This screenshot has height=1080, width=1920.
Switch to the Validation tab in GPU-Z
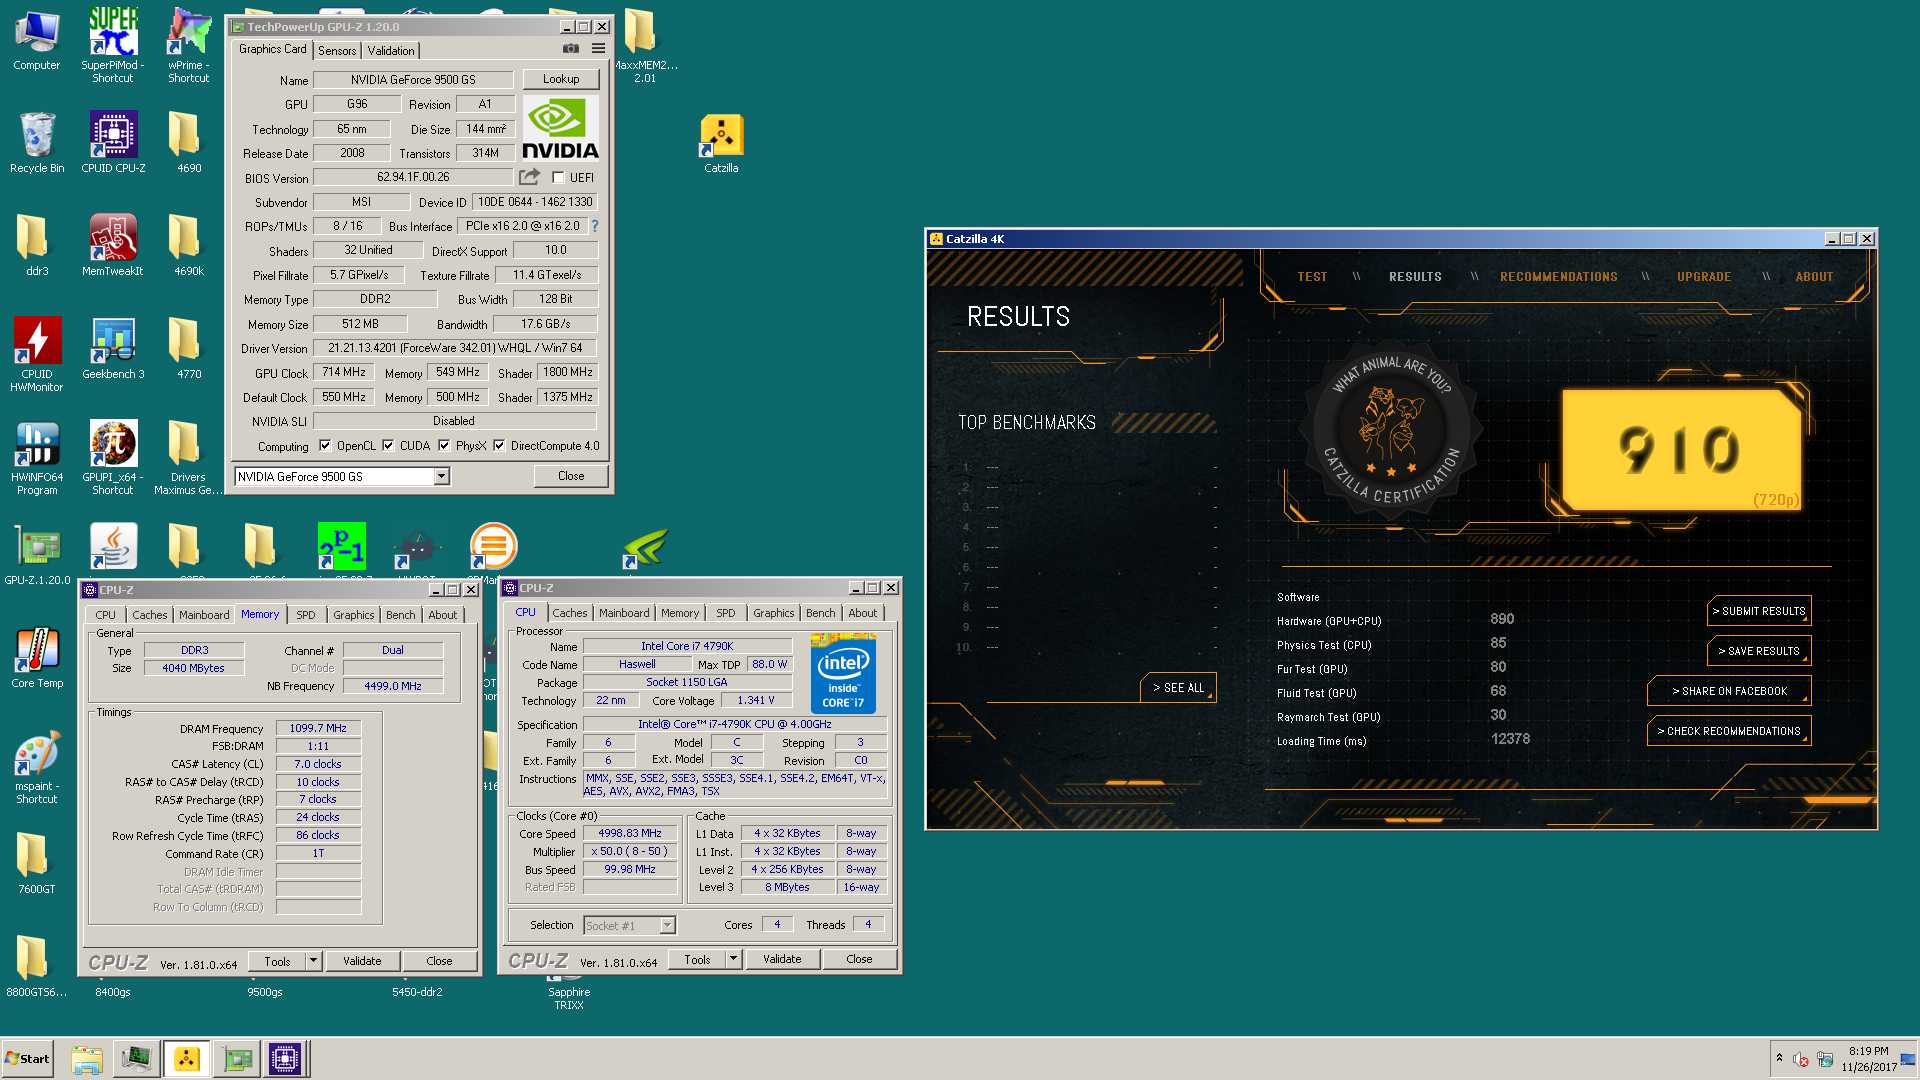click(x=391, y=50)
